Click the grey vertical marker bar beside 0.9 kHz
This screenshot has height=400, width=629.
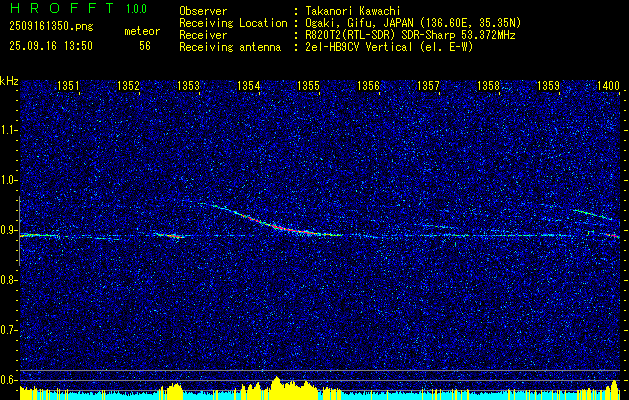(19, 231)
